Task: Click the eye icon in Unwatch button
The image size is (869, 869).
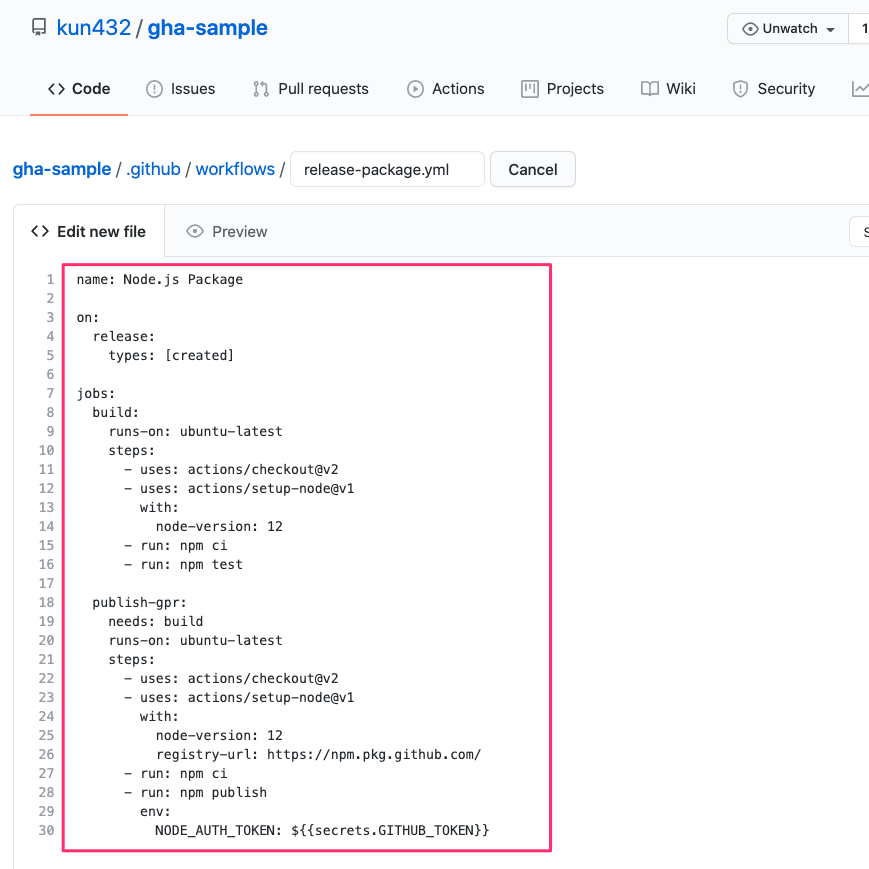Action: point(750,29)
